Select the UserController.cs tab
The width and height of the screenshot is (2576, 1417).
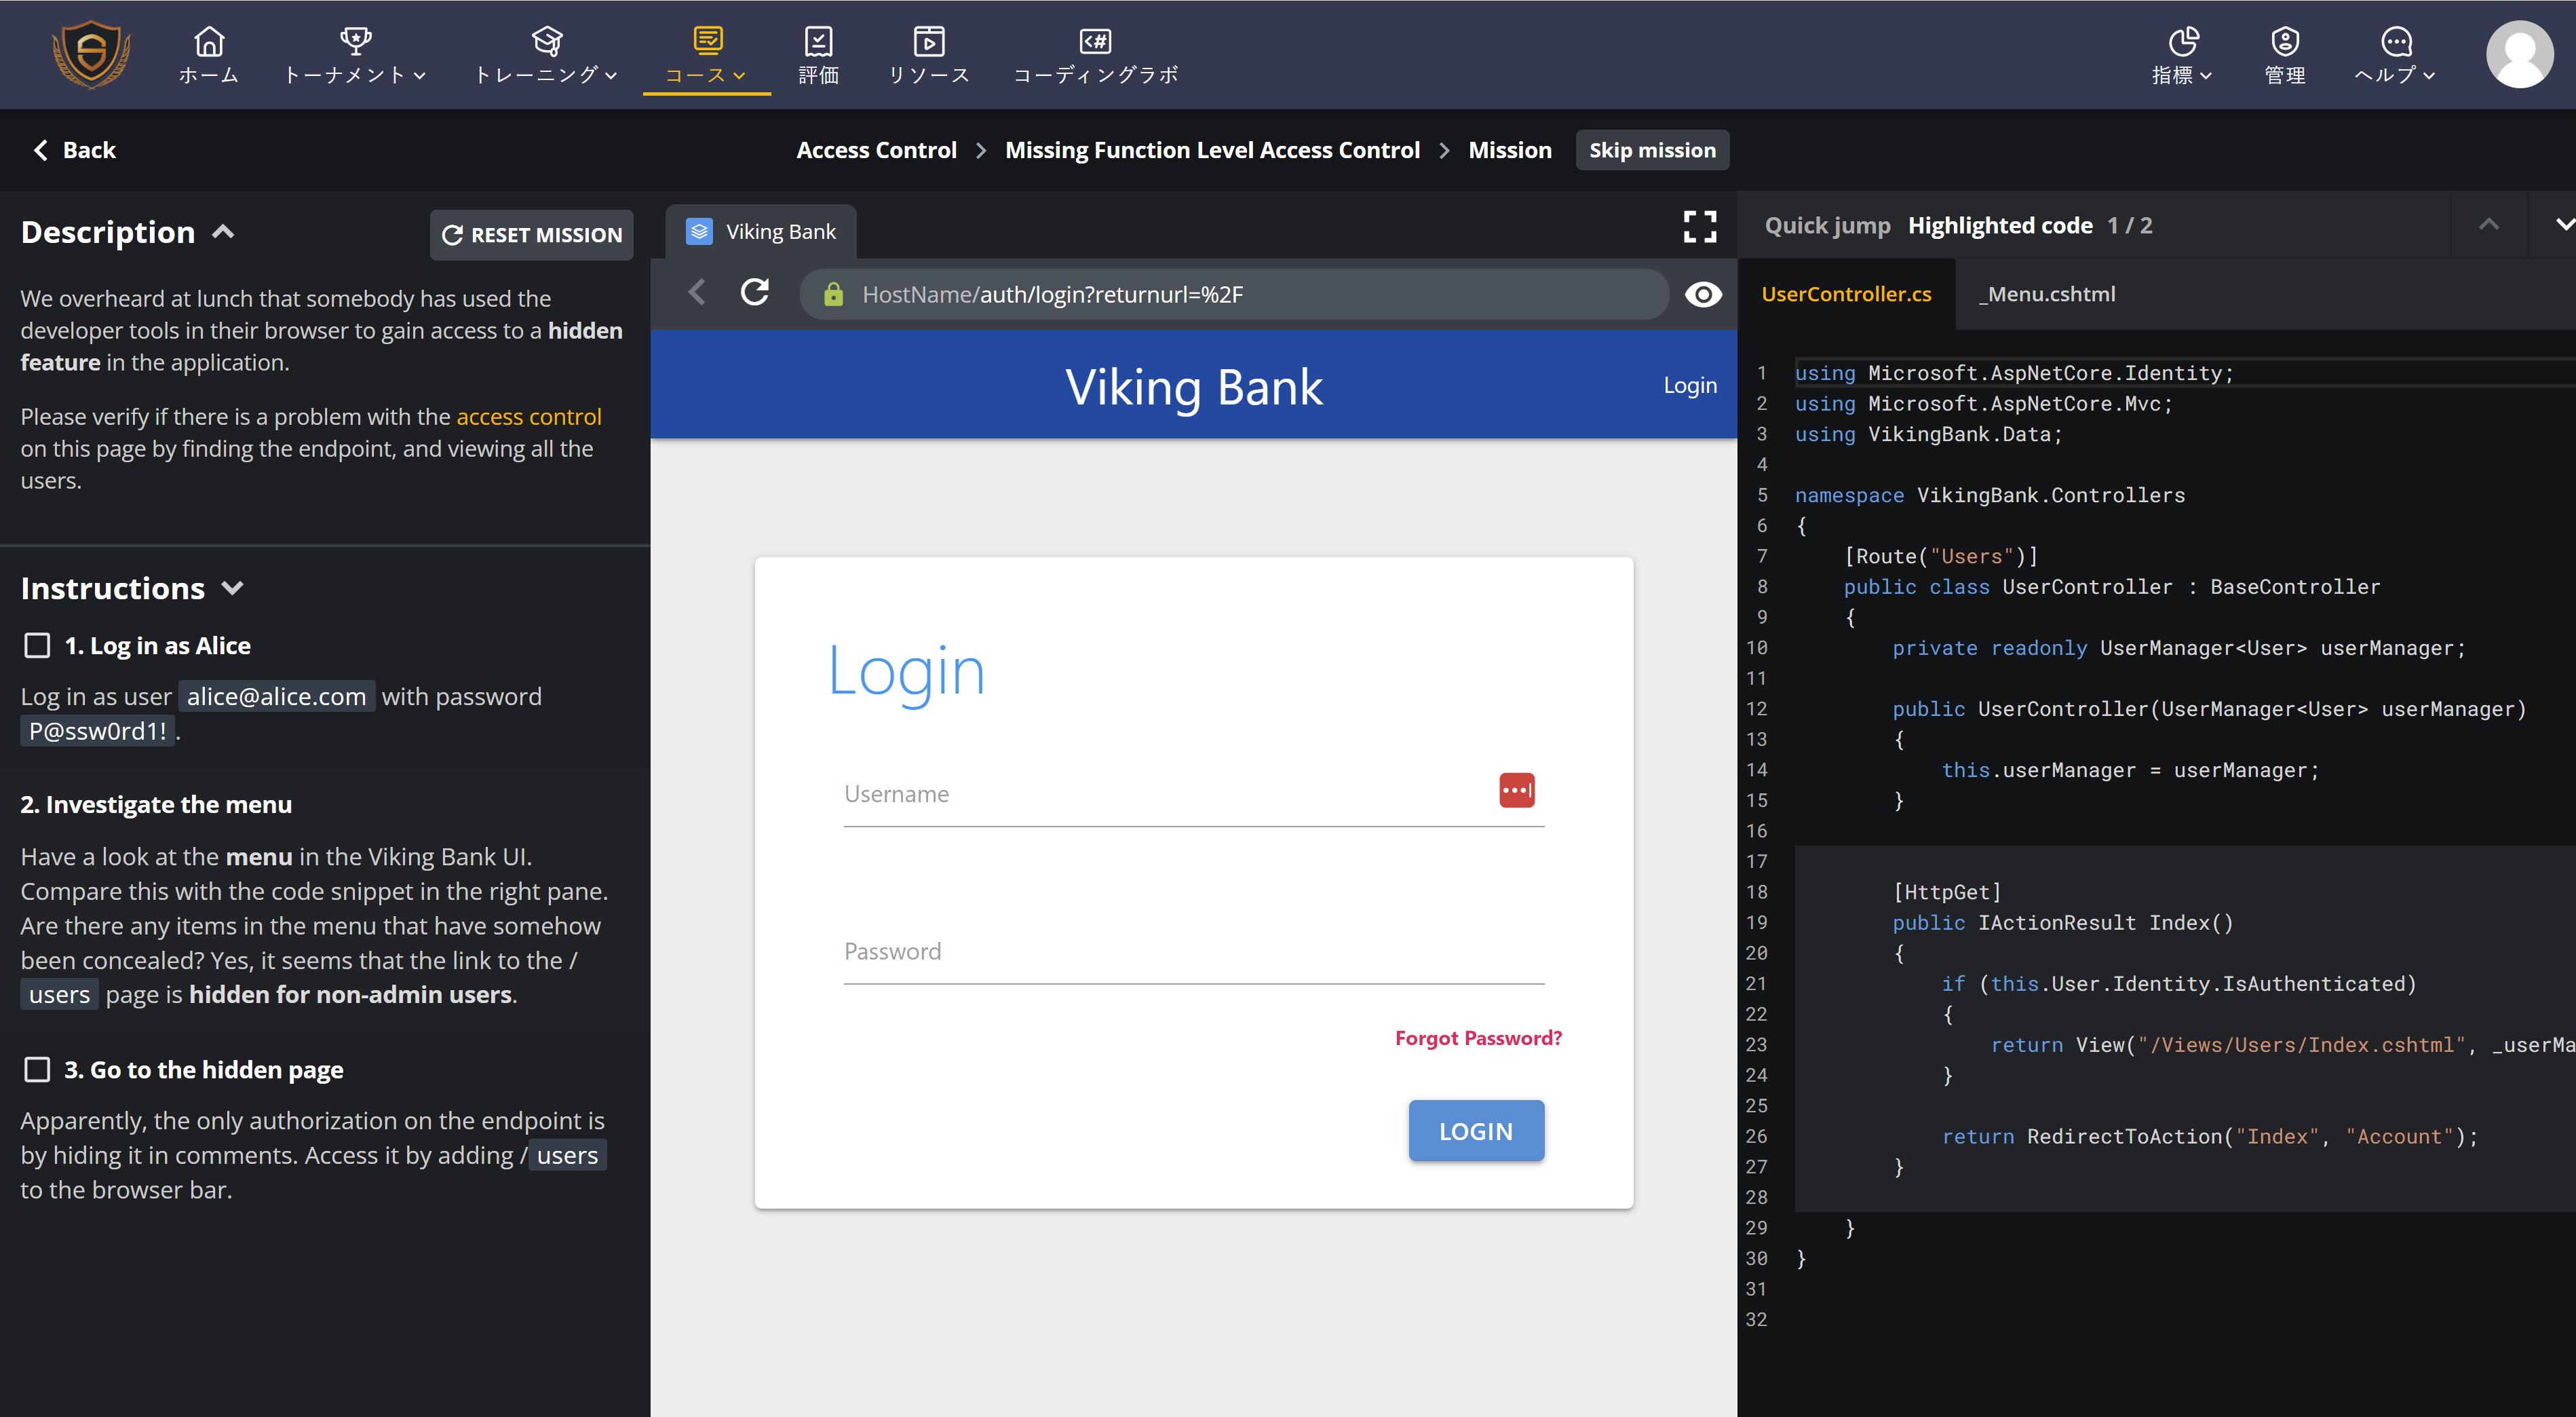pyautogui.click(x=1846, y=294)
